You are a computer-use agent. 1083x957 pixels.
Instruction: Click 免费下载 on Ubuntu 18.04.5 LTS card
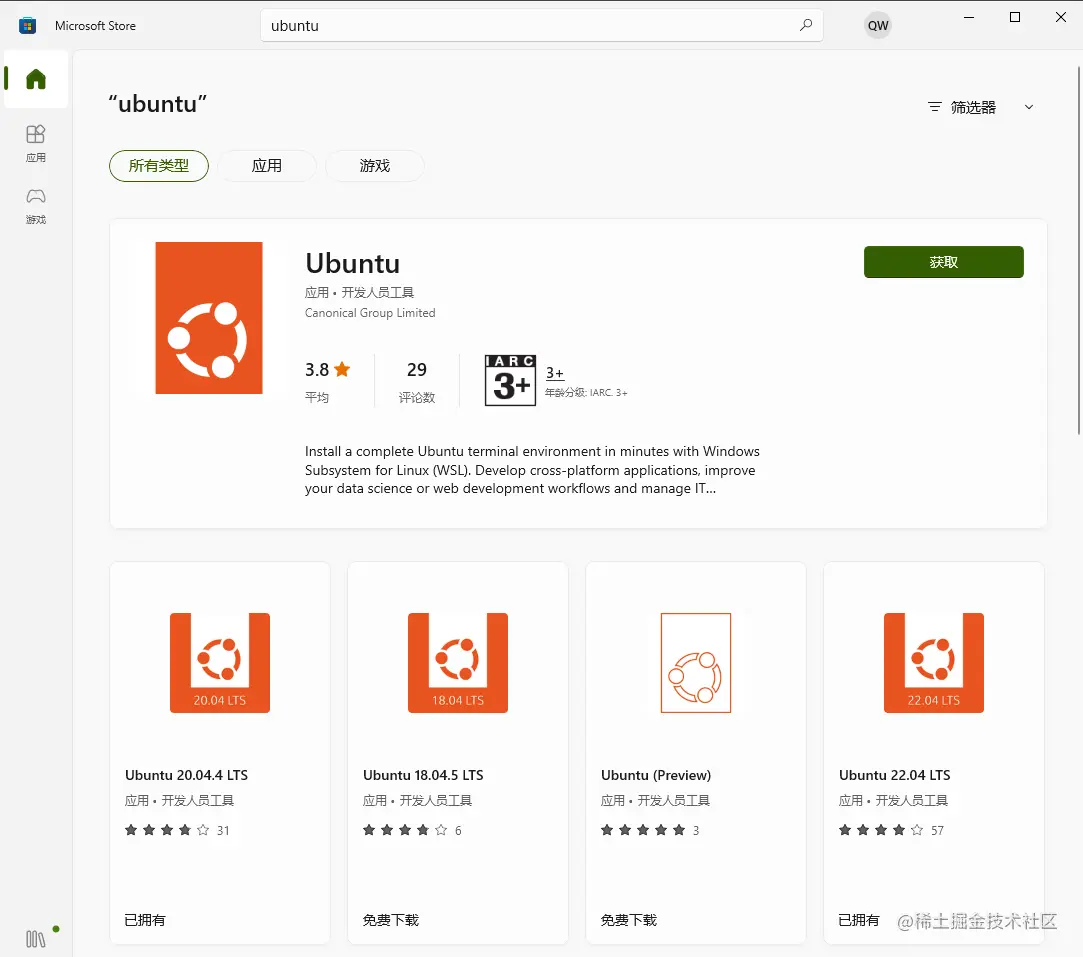391,920
